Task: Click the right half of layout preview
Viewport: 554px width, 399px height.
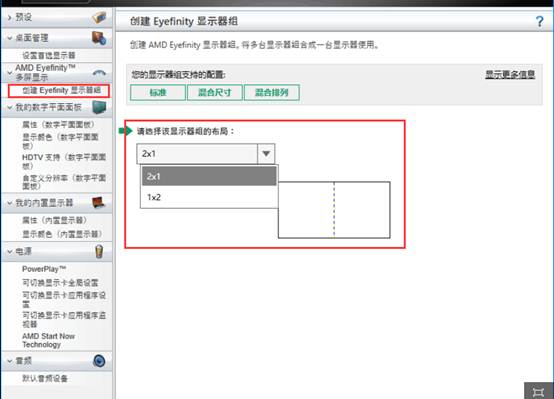Action: 362,210
